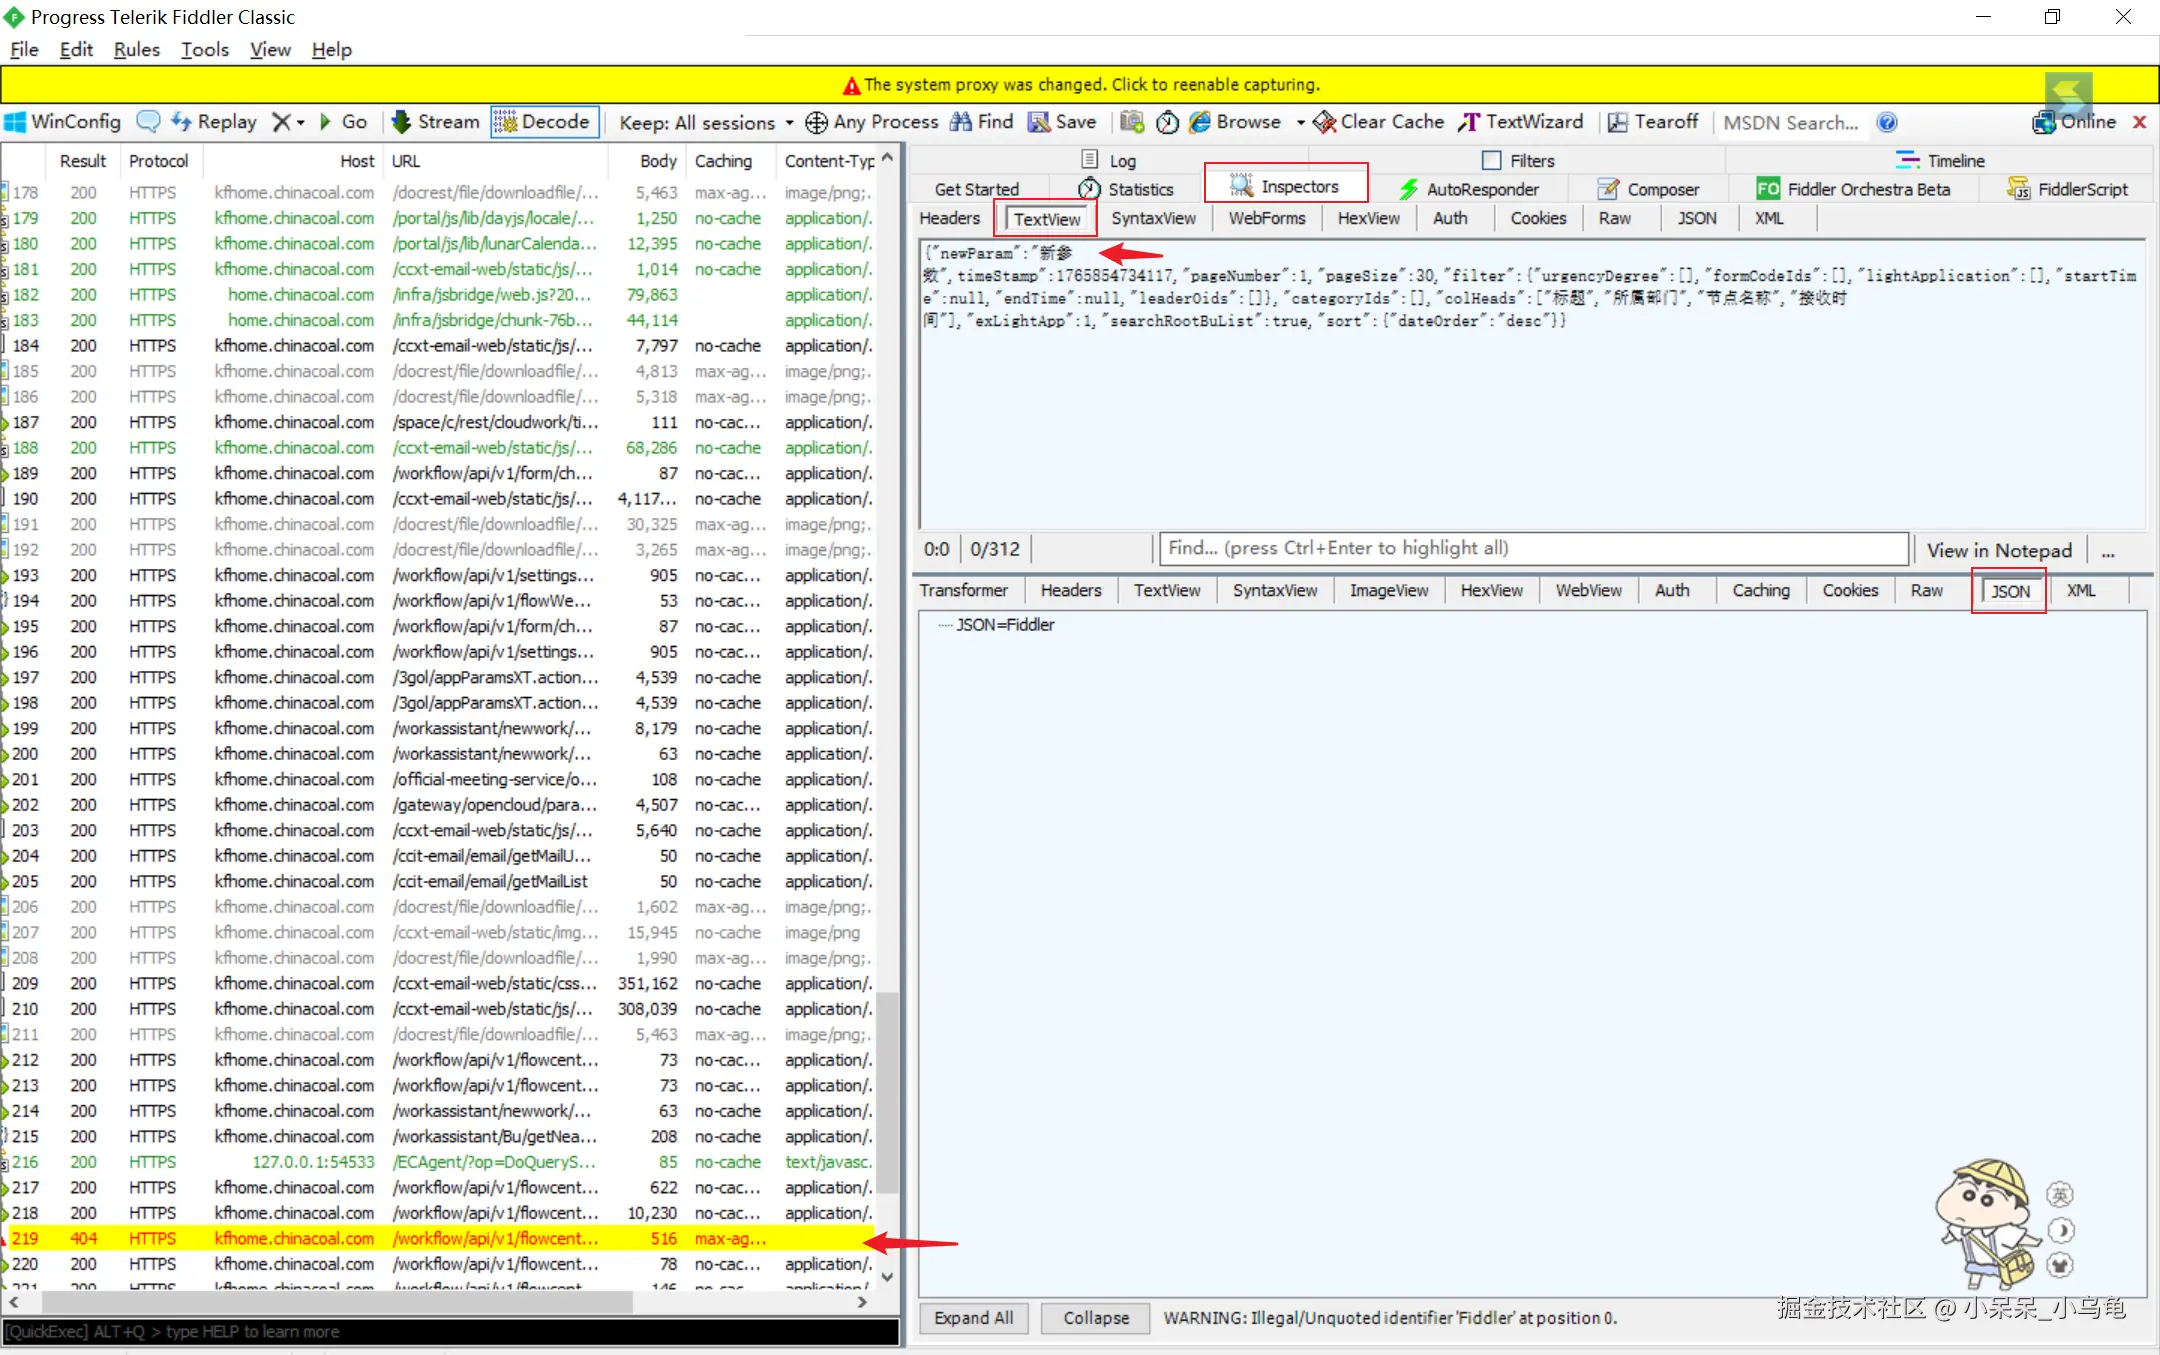Viewport: 2160px width, 1355px height.
Task: Click the stopwatch timer icon
Action: click(1167, 122)
